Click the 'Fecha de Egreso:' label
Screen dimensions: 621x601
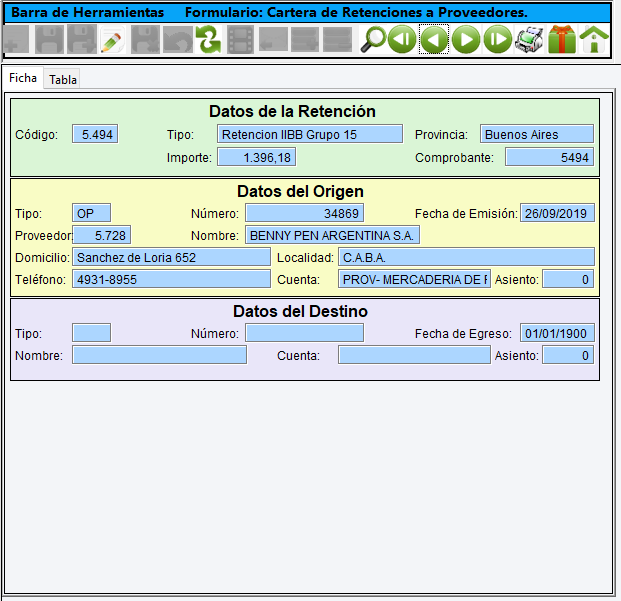[463, 334]
